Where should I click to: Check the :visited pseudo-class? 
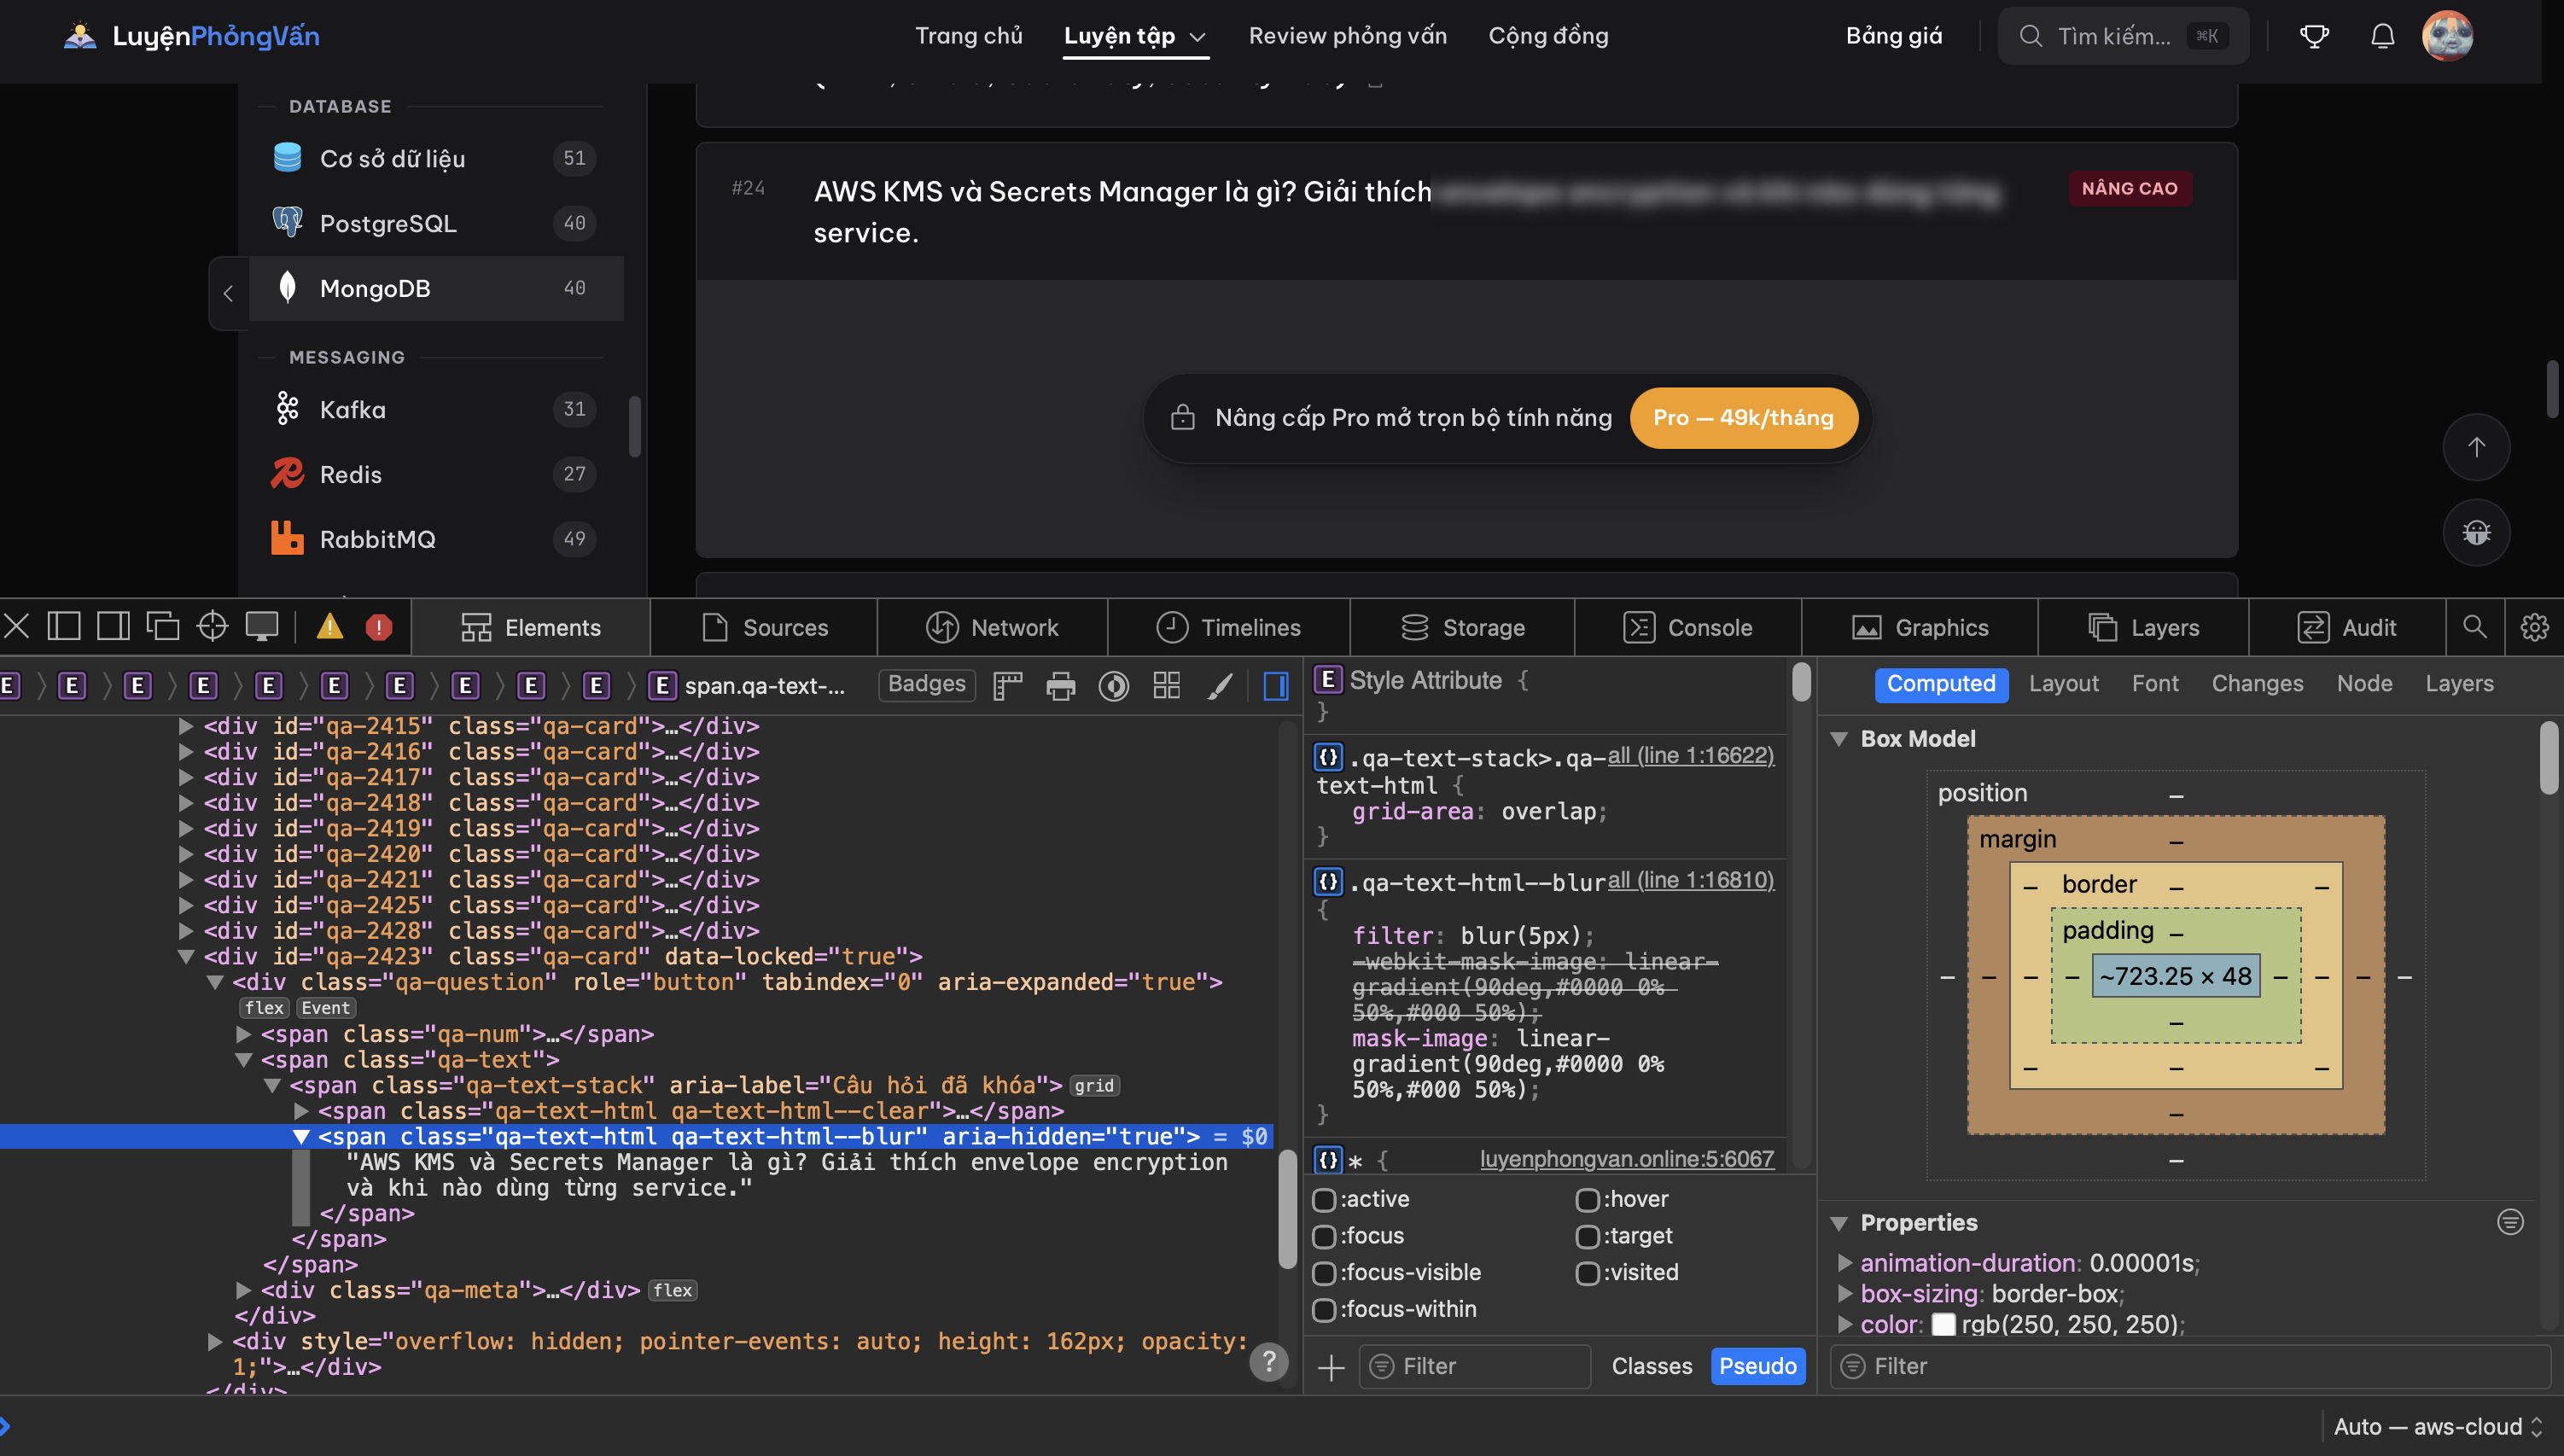[x=1587, y=1273]
